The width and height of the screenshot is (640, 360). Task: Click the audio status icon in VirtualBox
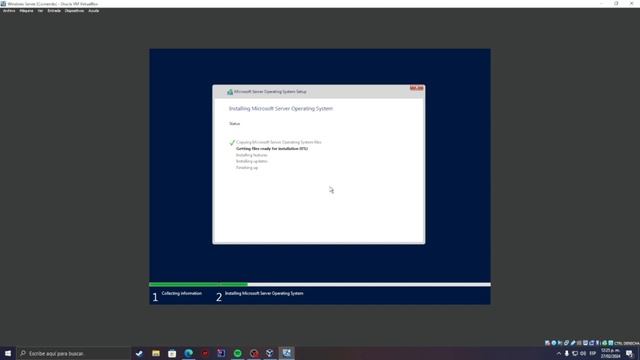tap(560, 343)
